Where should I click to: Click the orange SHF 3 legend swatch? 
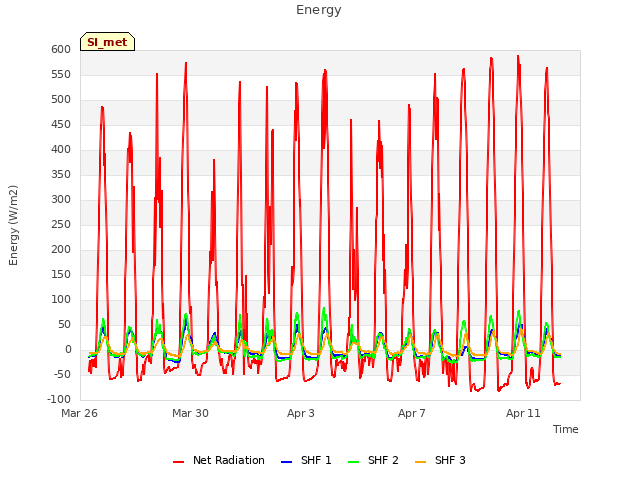tap(420, 462)
